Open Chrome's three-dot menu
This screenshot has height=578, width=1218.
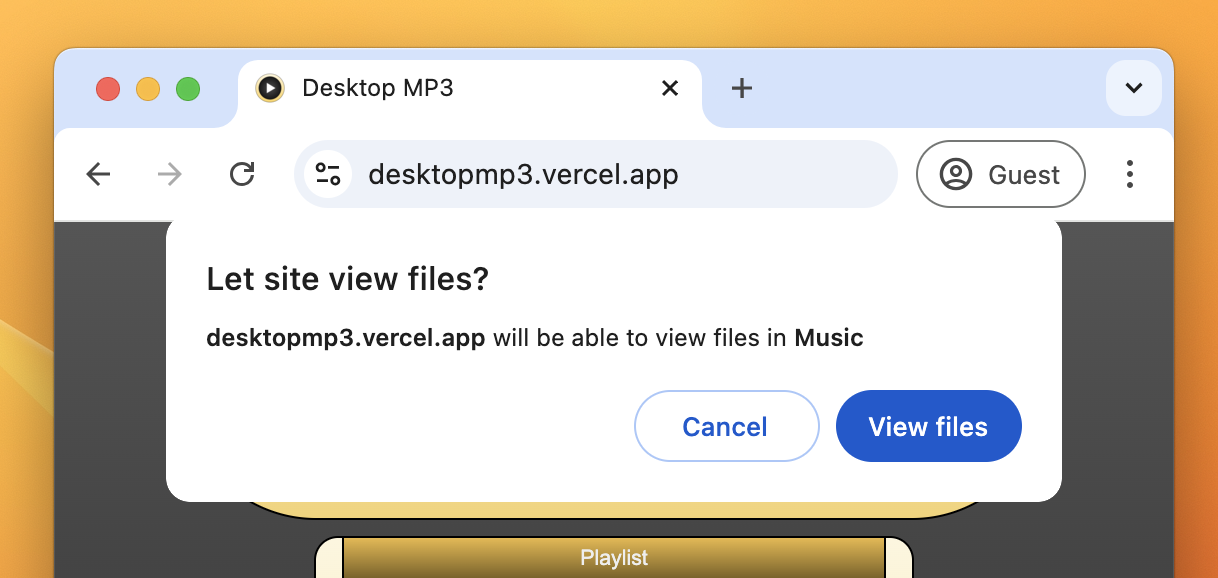1129,174
